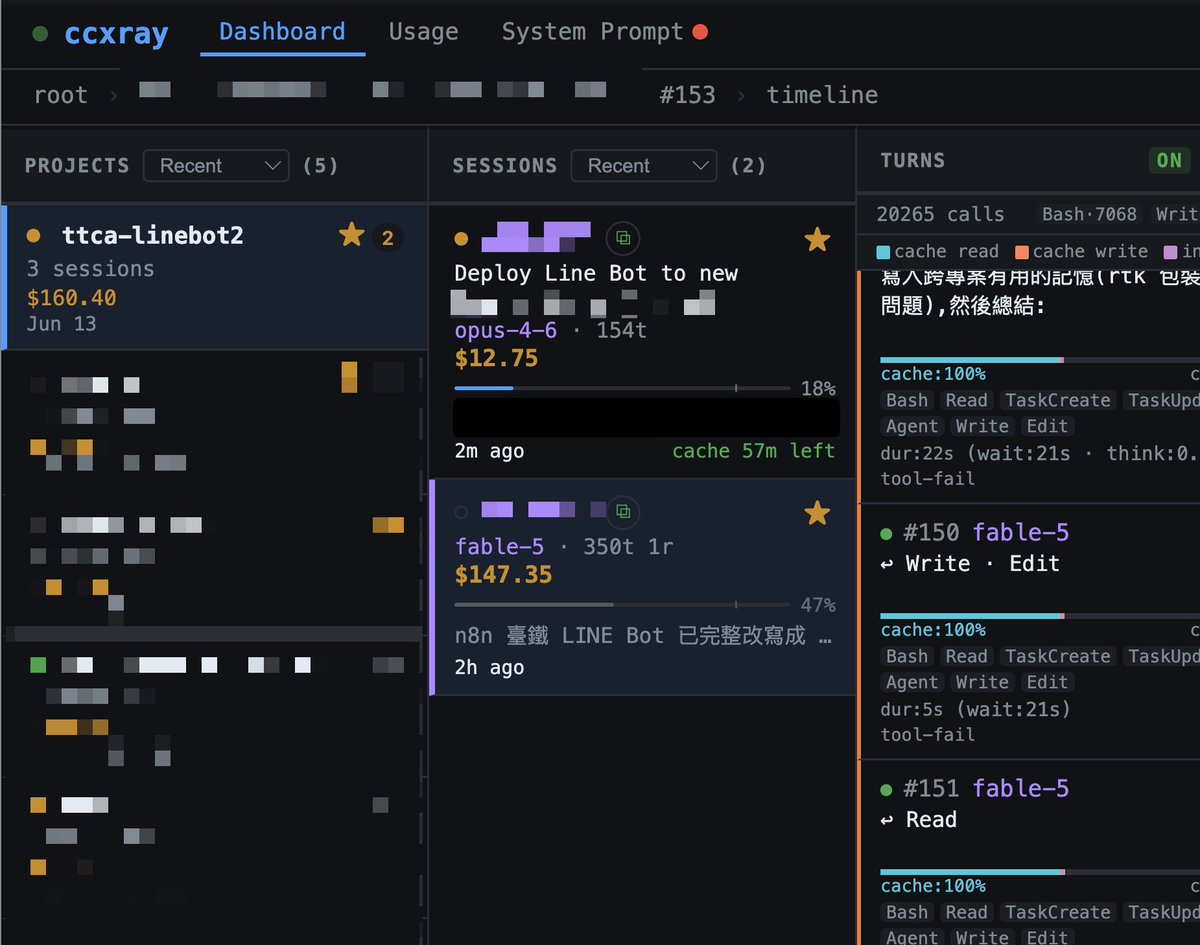
Task: Click the cache 57m left label
Action: click(753, 451)
